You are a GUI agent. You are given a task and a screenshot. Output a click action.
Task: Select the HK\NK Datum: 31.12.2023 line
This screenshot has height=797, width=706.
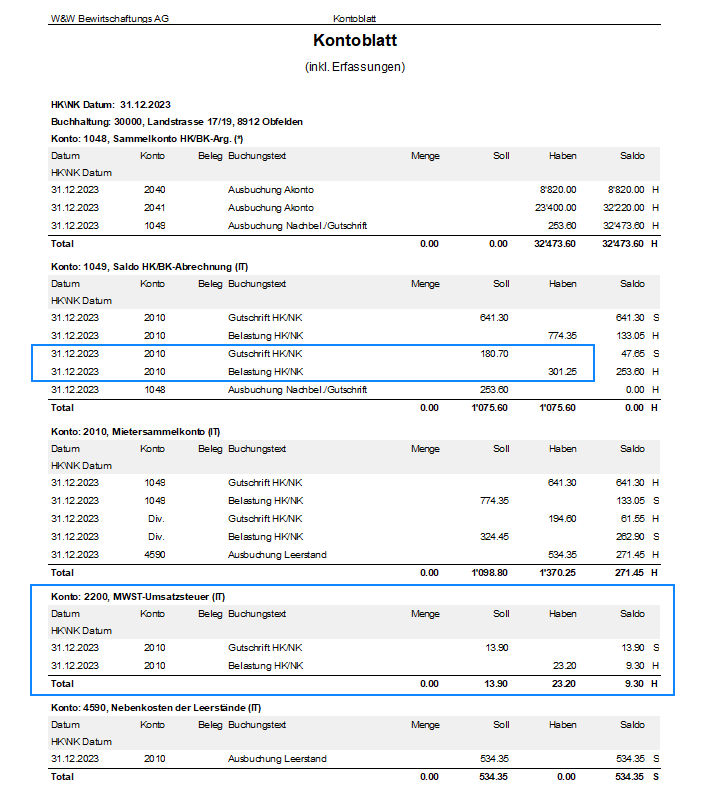point(111,105)
